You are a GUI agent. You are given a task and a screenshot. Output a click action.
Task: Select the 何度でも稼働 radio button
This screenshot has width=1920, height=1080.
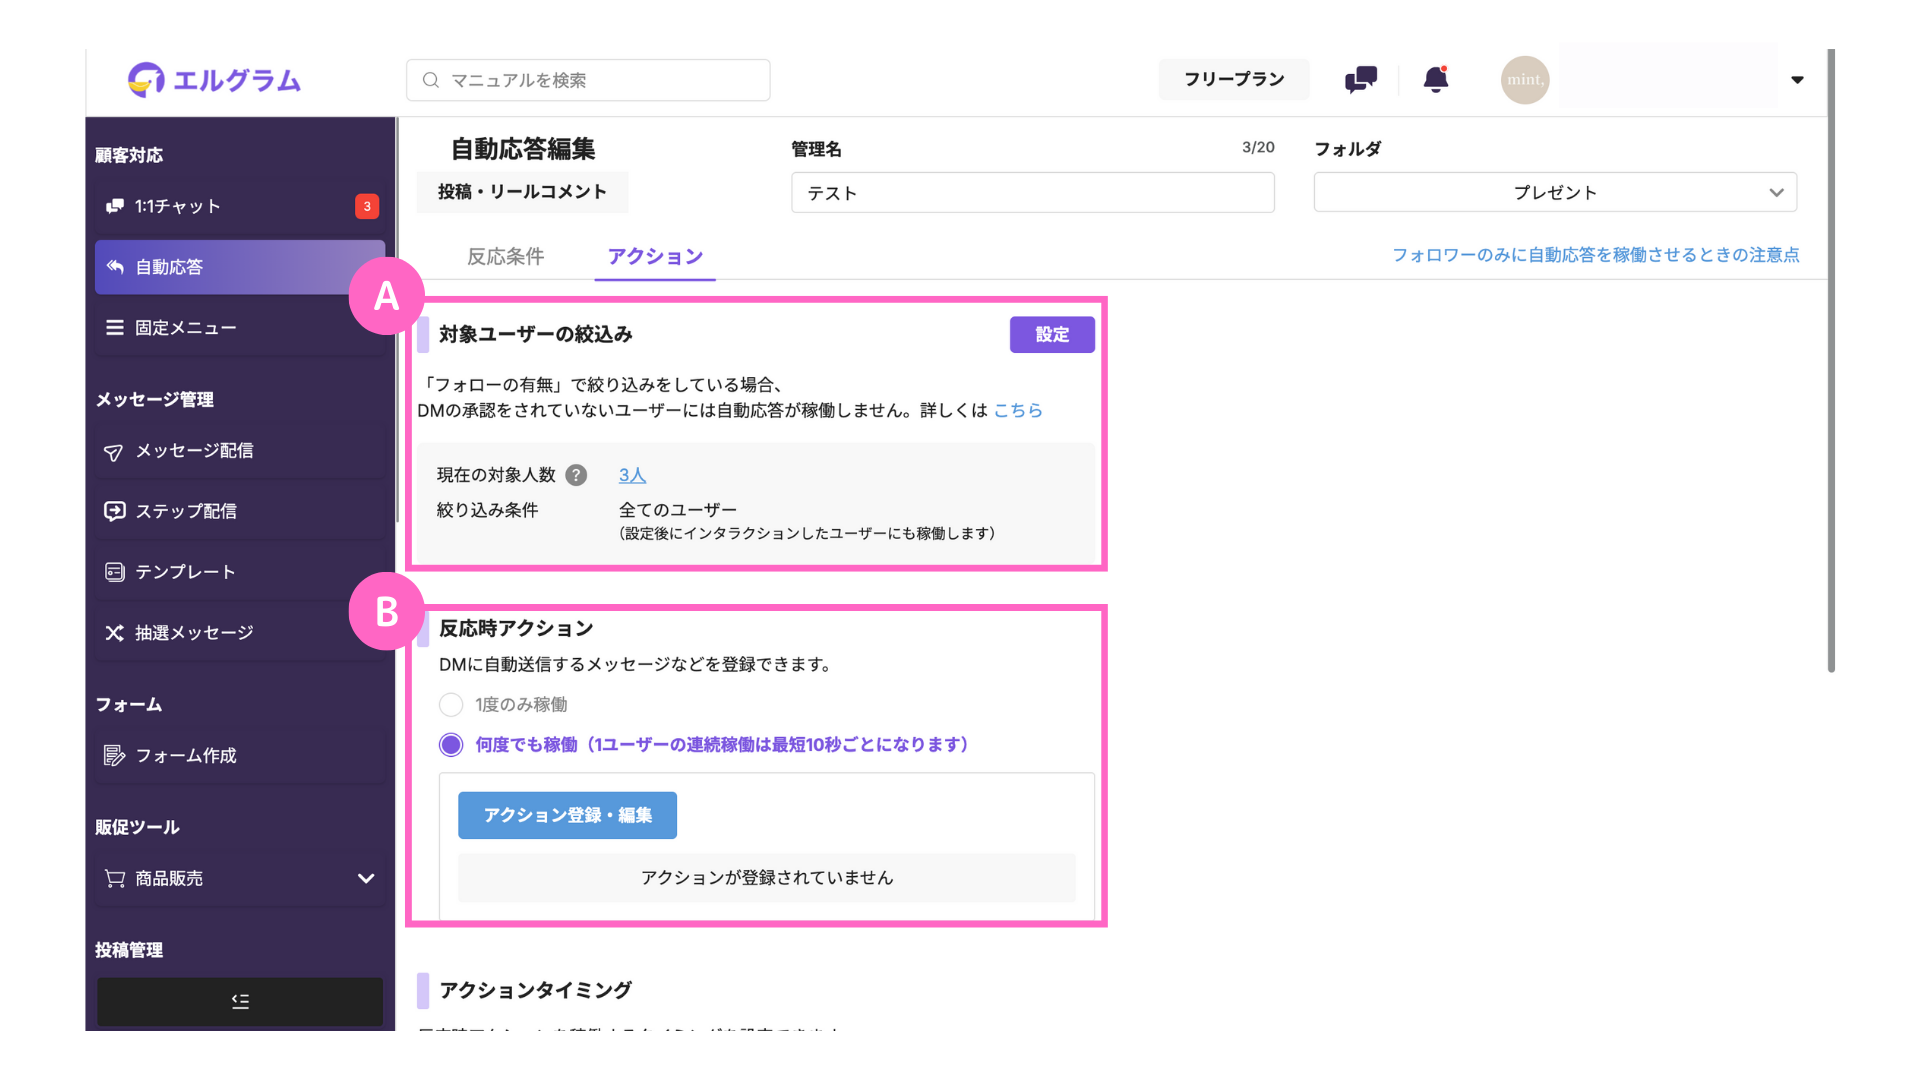[451, 745]
